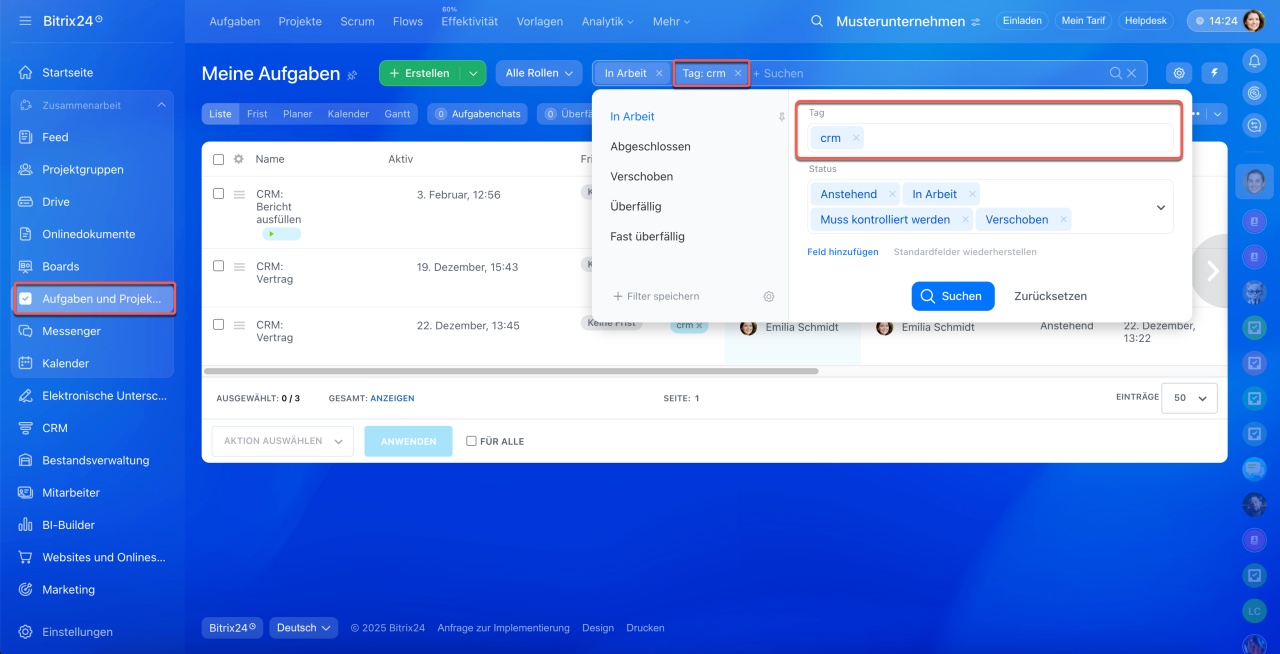Screen dimensions: 1280x654
Task: Remove Anstehend from Status field
Action: (892, 194)
